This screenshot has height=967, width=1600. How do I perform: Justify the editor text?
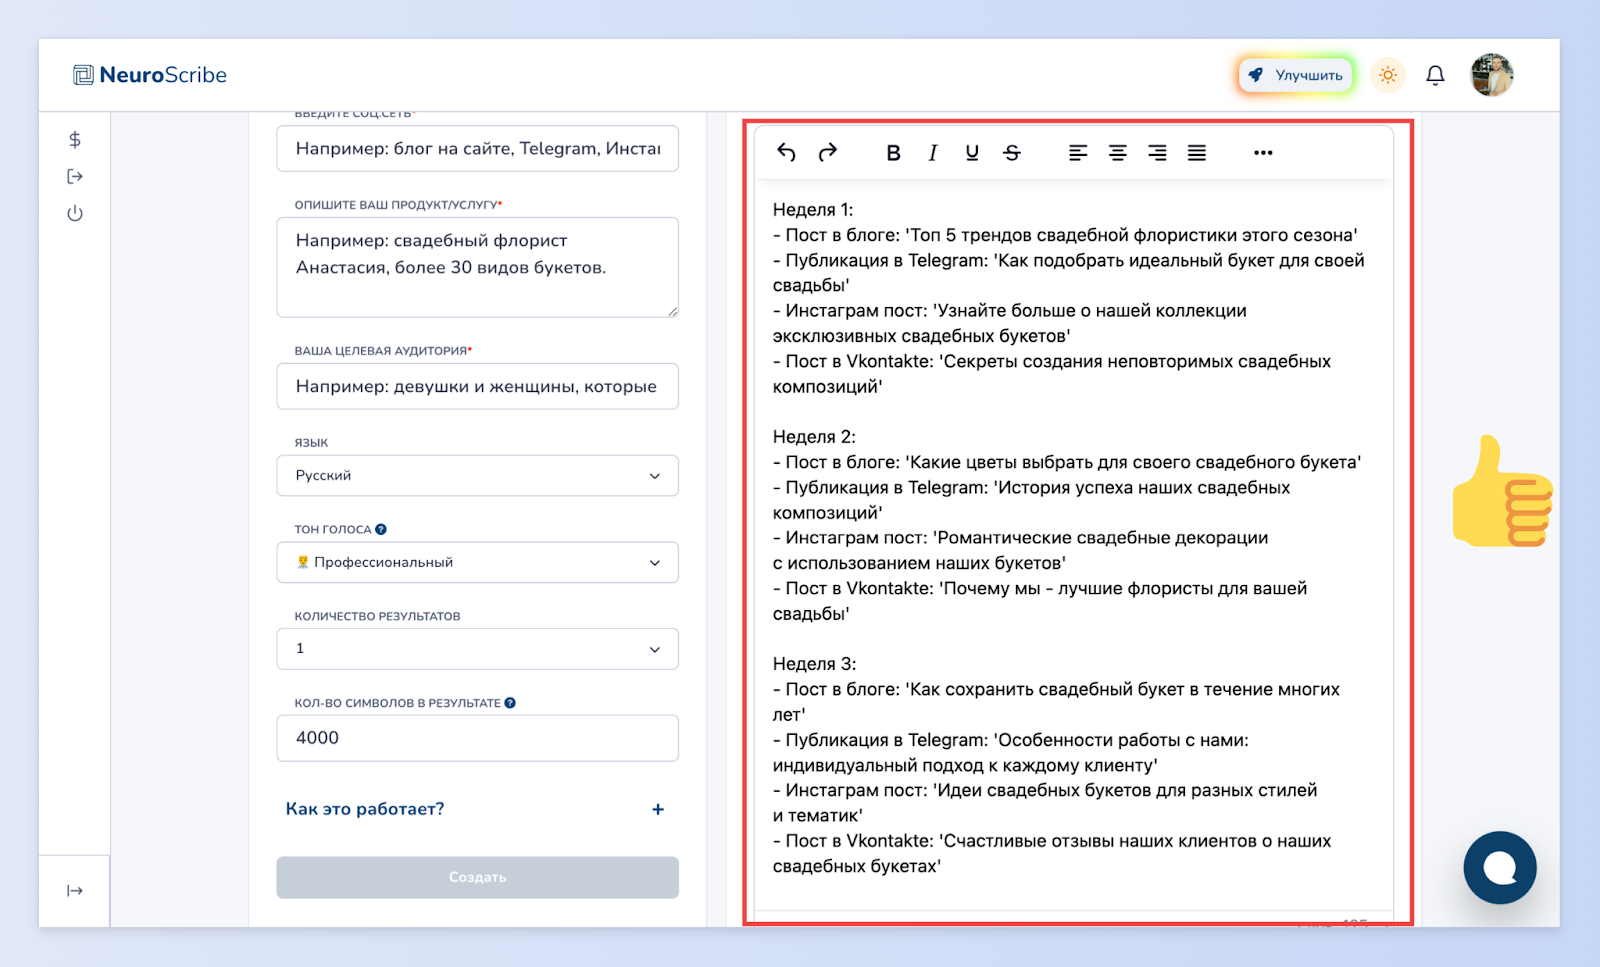coord(1196,153)
